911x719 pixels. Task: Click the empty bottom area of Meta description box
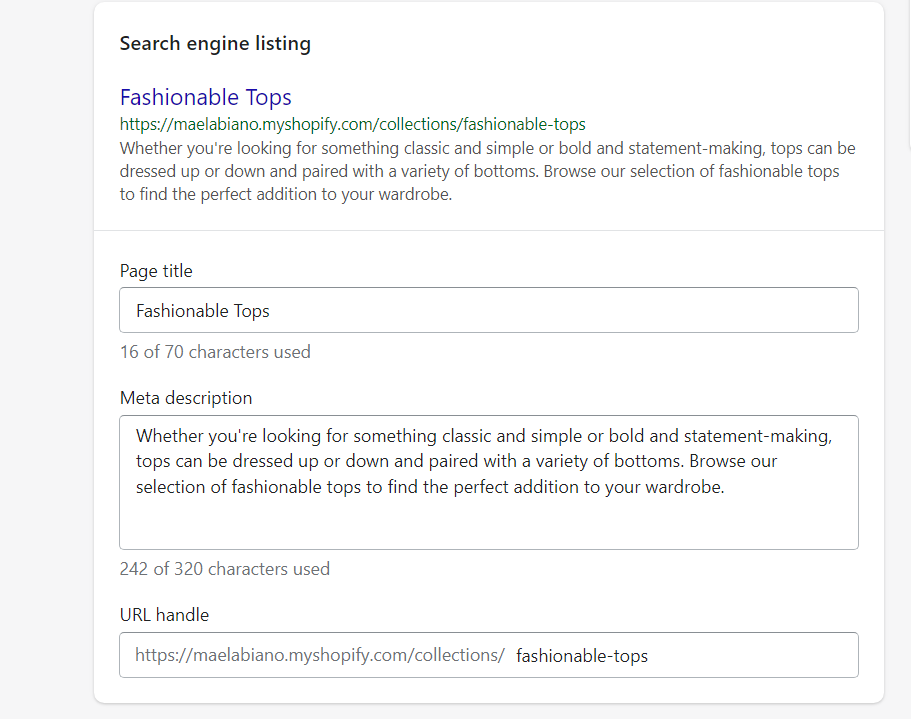click(x=488, y=526)
